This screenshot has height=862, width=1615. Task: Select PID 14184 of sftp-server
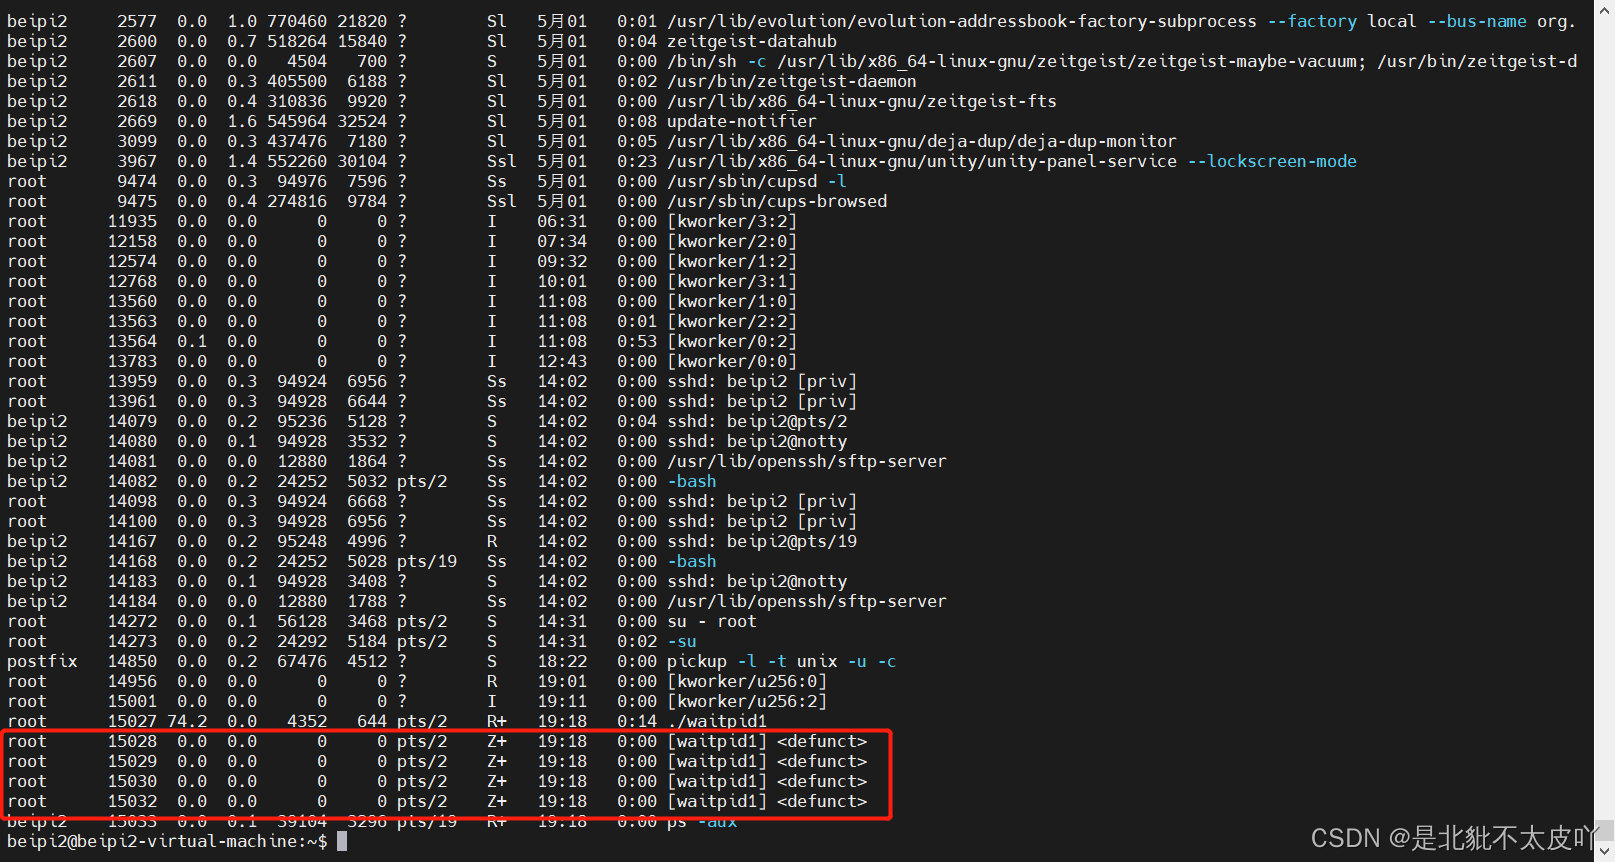[132, 601]
